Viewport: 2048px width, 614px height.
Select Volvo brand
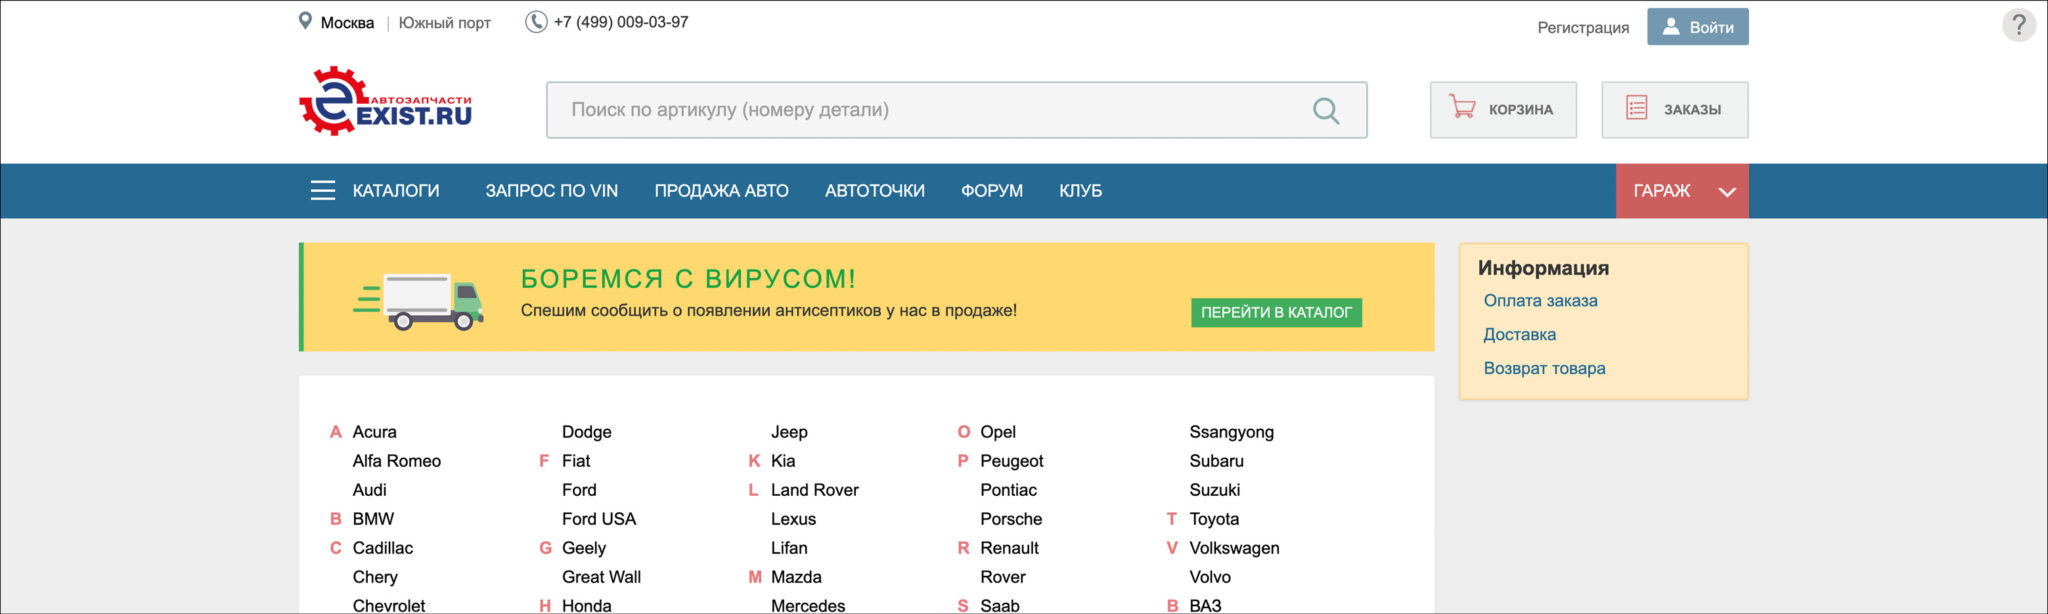pos(1210,577)
